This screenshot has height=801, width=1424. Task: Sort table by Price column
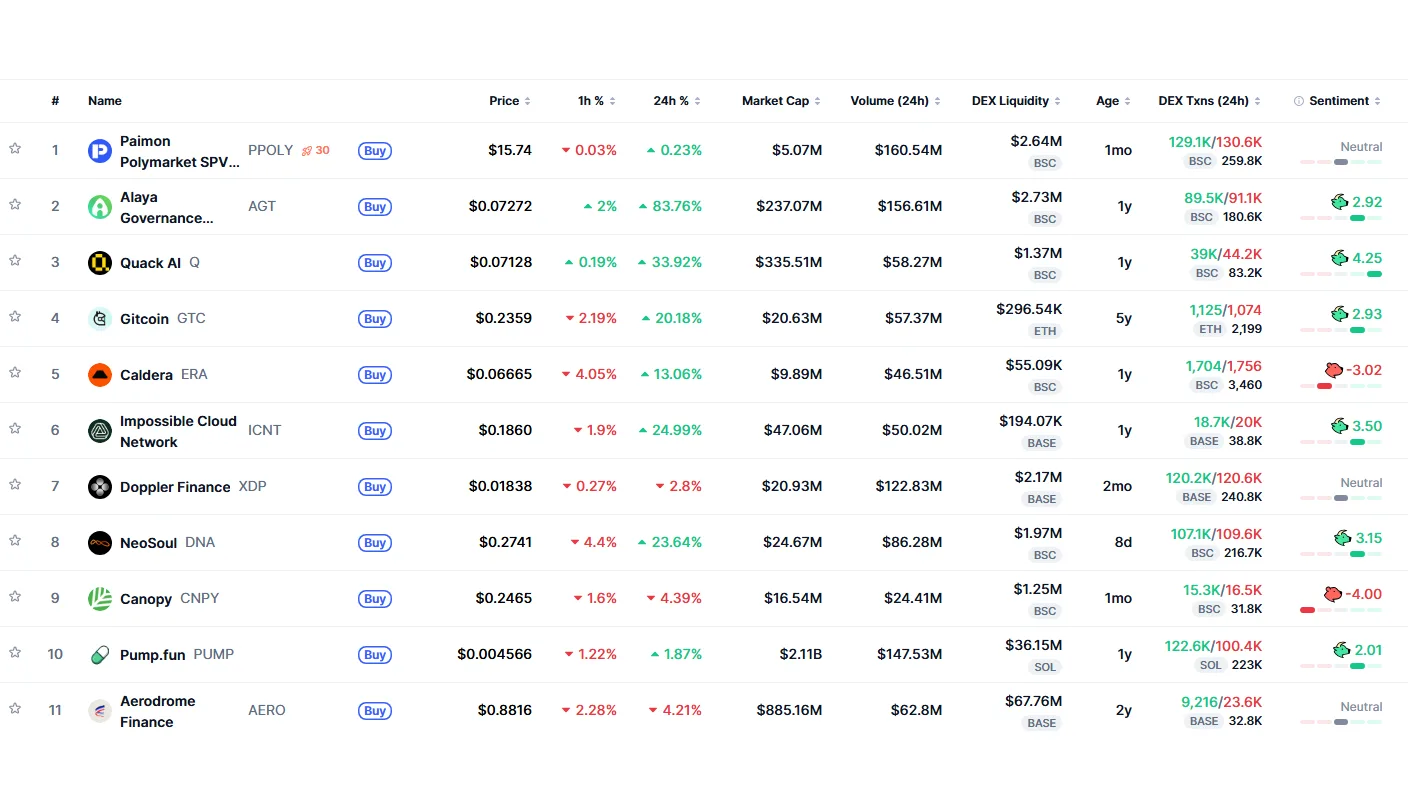pos(510,101)
